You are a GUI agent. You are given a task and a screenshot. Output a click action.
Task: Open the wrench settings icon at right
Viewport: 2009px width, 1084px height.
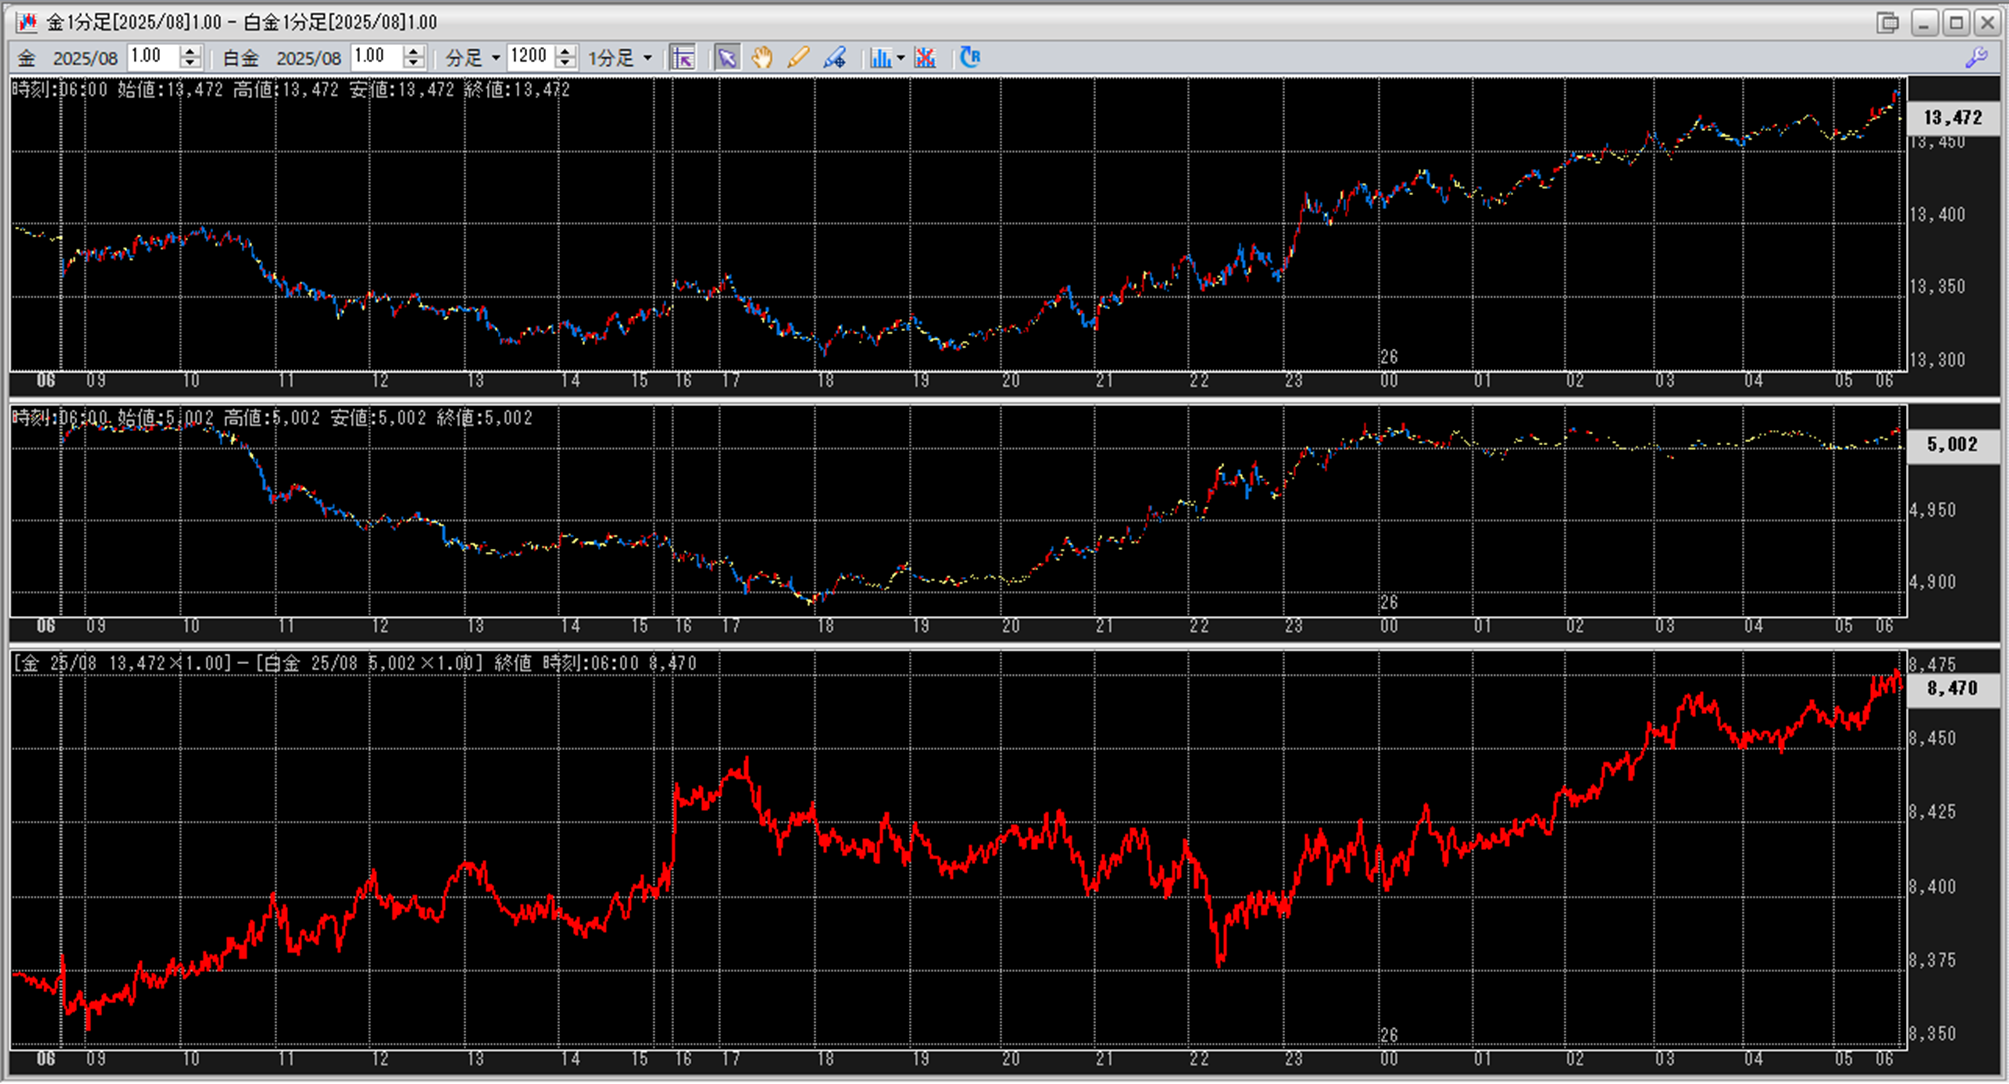tap(1976, 58)
